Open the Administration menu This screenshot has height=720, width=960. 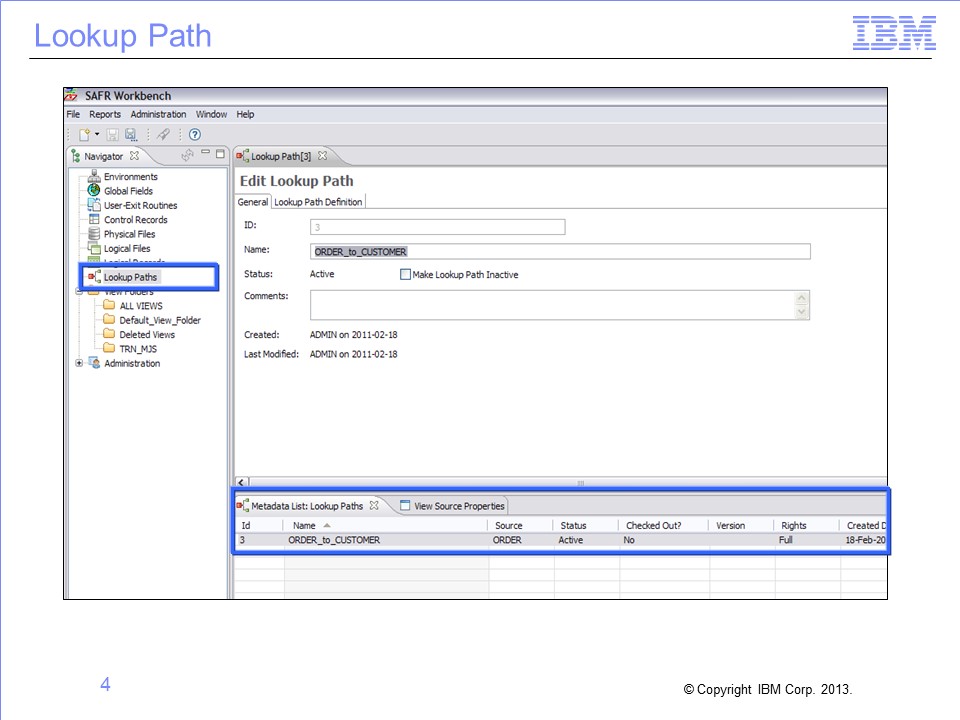pyautogui.click(x=158, y=114)
